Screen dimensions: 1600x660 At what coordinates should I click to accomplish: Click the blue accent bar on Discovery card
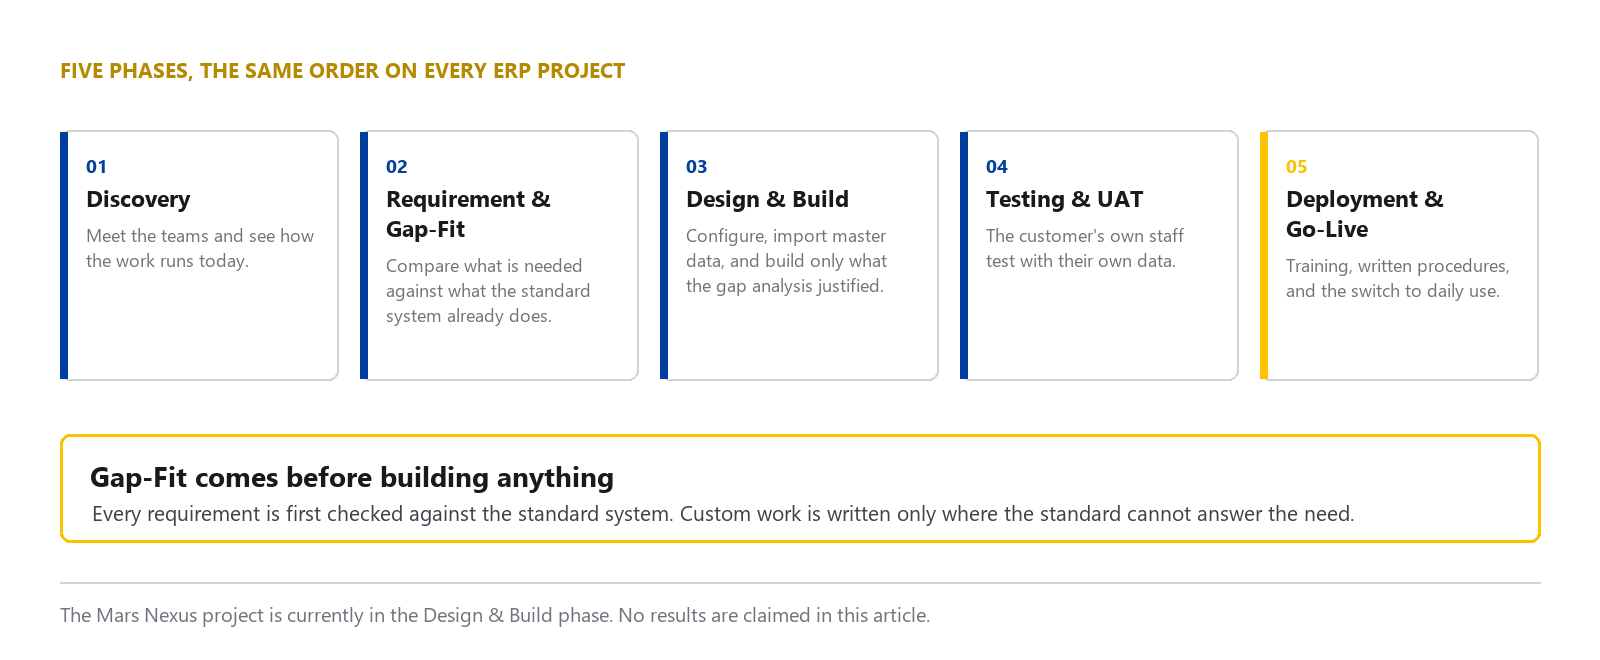point(64,256)
